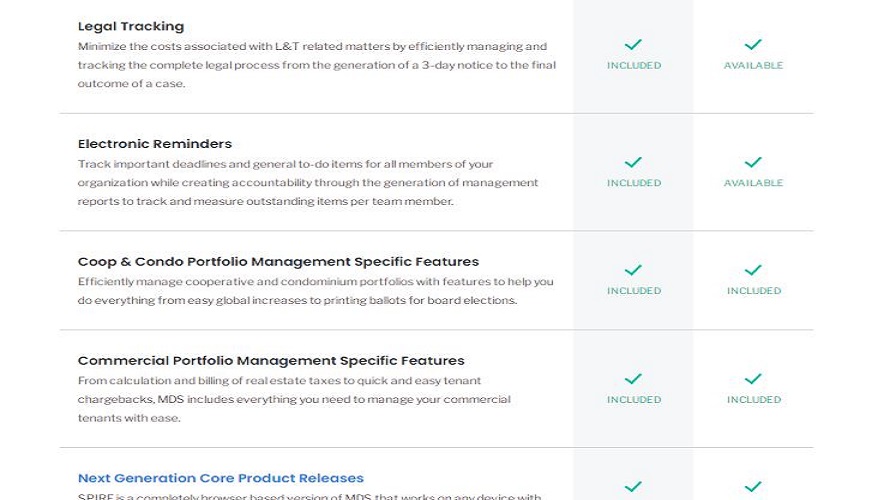Click Coop & Condo first-column checkmark
Viewport: 890px width, 500px height.
pos(633,270)
